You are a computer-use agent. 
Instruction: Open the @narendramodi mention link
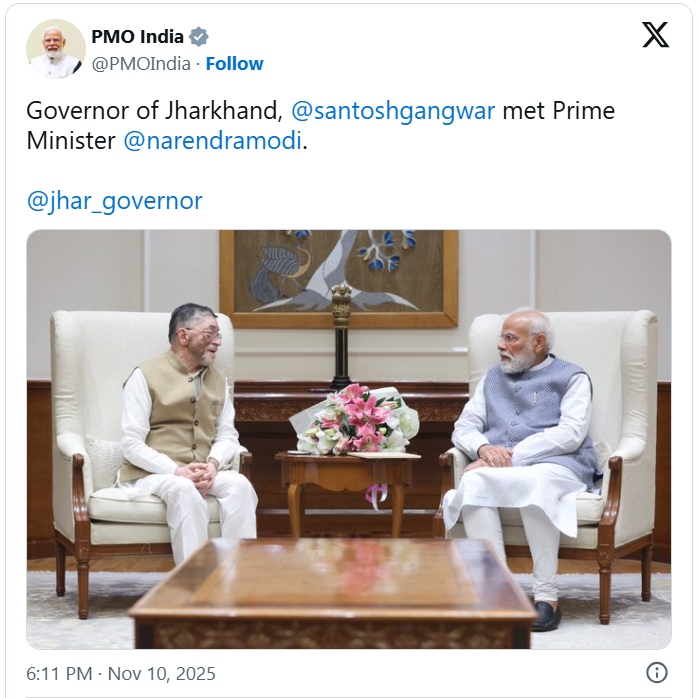pyautogui.click(x=212, y=140)
